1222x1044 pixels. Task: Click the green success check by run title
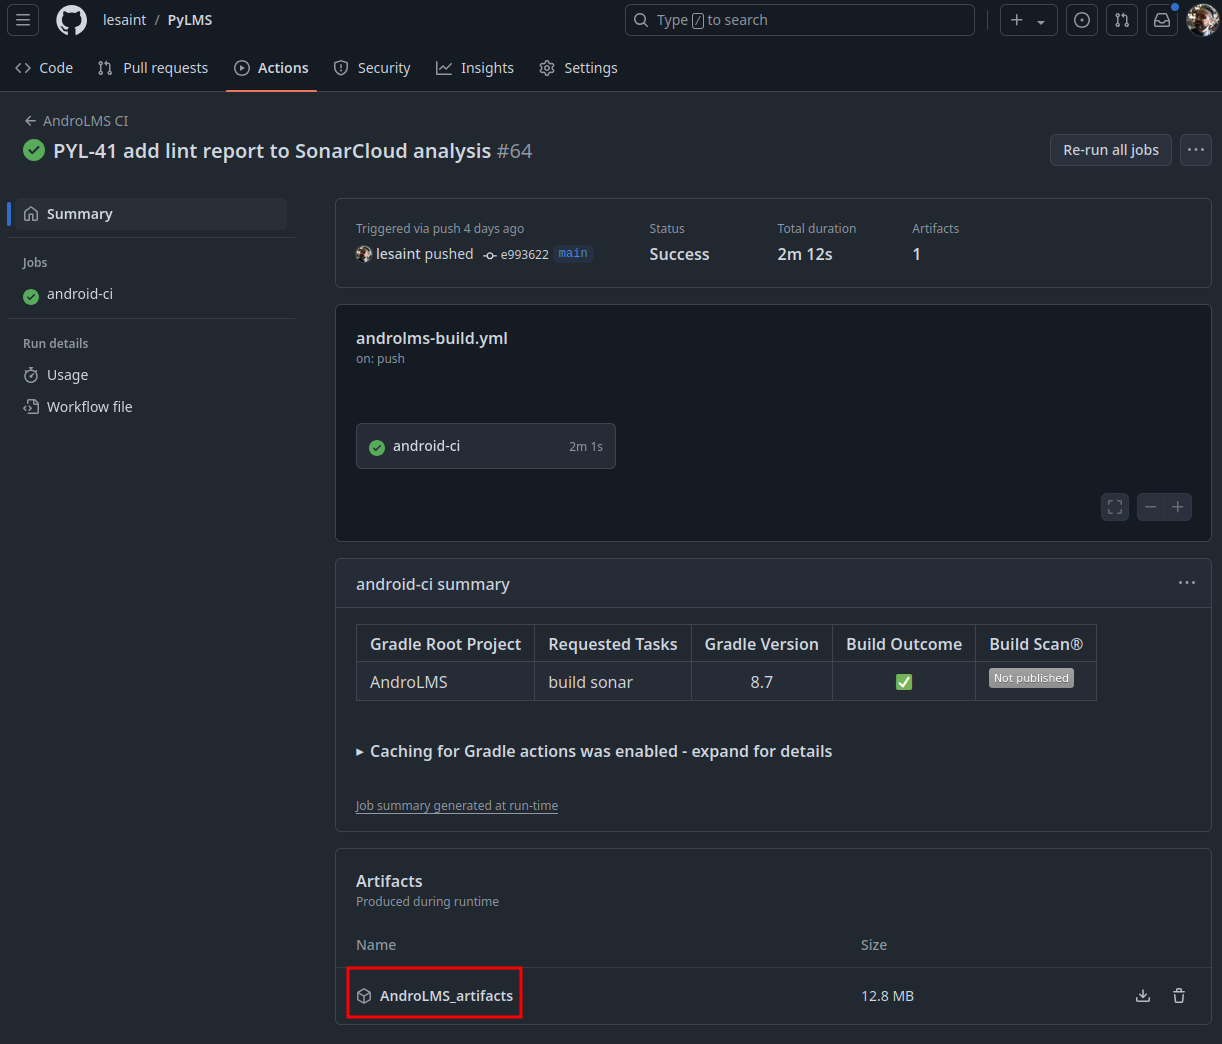point(34,150)
